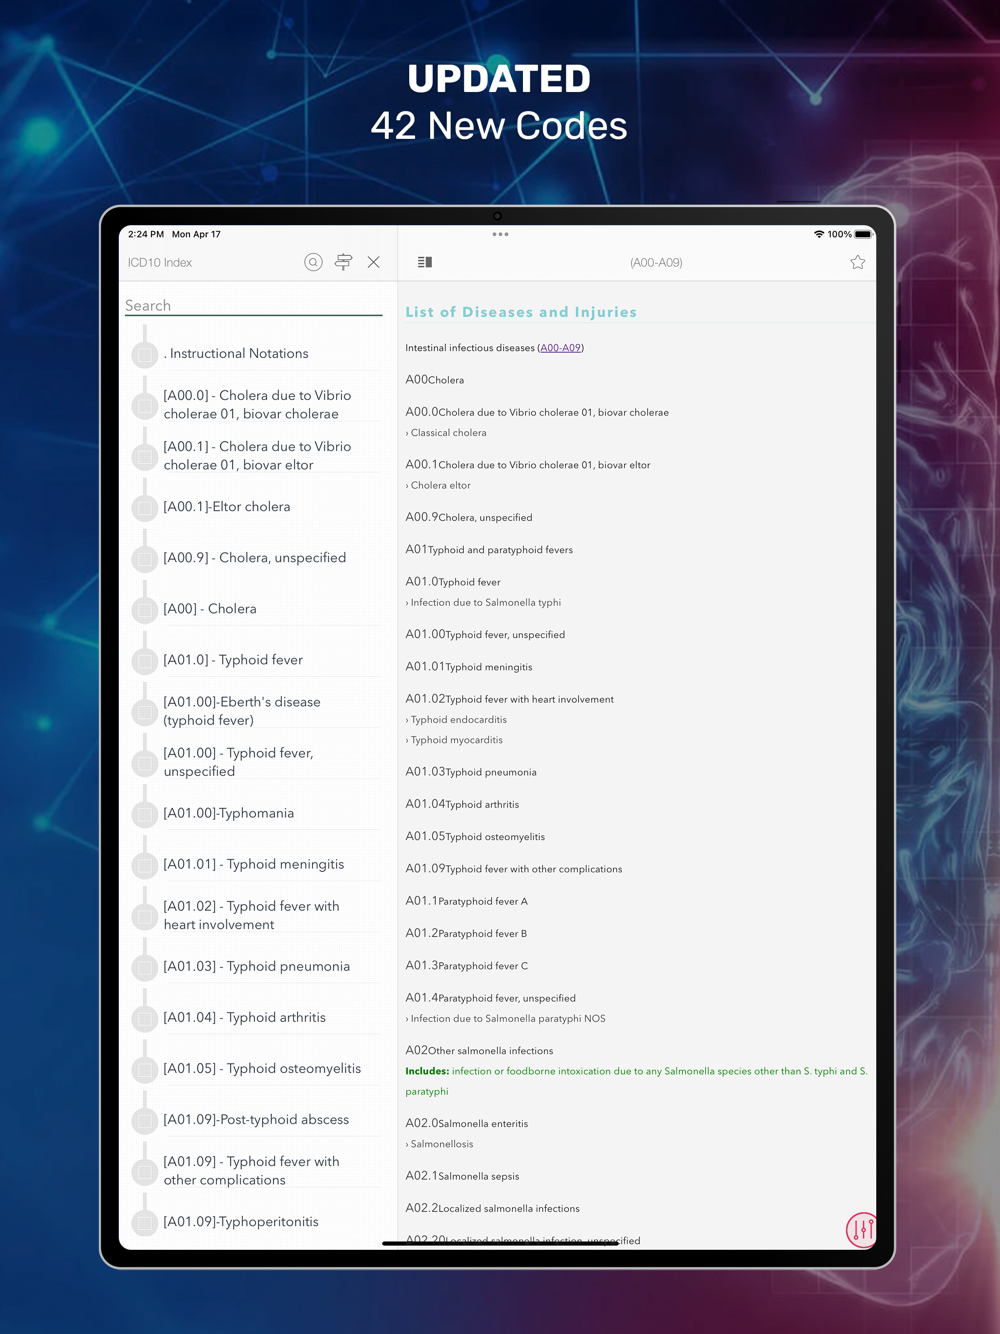The width and height of the screenshot is (1000, 1334).
Task: Open [A00.9] - Cholera, unspecified entry
Action: 255,557
